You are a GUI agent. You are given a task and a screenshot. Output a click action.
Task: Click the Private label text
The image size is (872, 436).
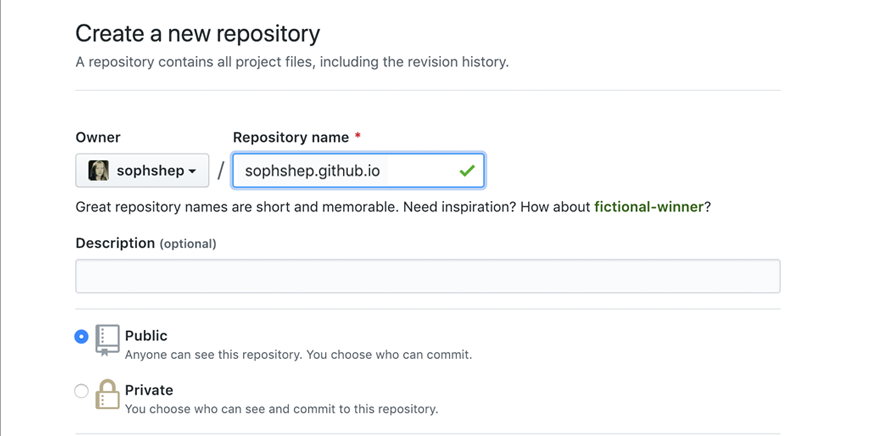click(149, 390)
